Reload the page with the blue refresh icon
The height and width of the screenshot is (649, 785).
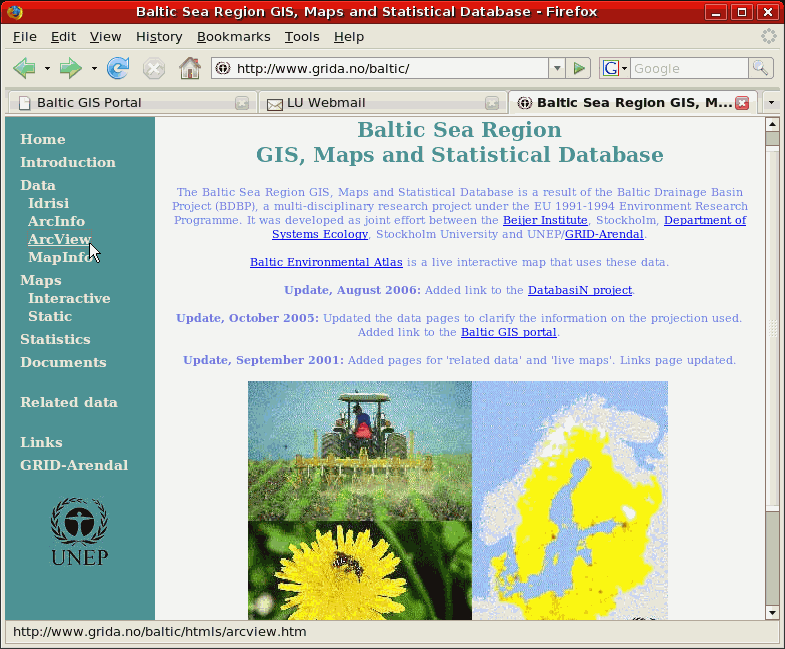click(x=118, y=68)
